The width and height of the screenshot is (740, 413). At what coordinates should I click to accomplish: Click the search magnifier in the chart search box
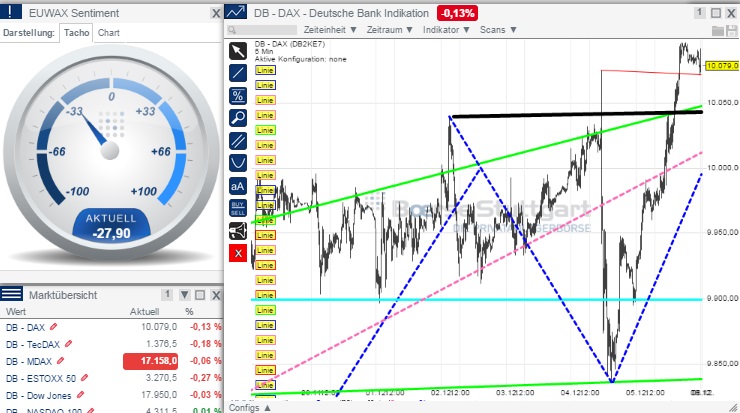(232, 30)
